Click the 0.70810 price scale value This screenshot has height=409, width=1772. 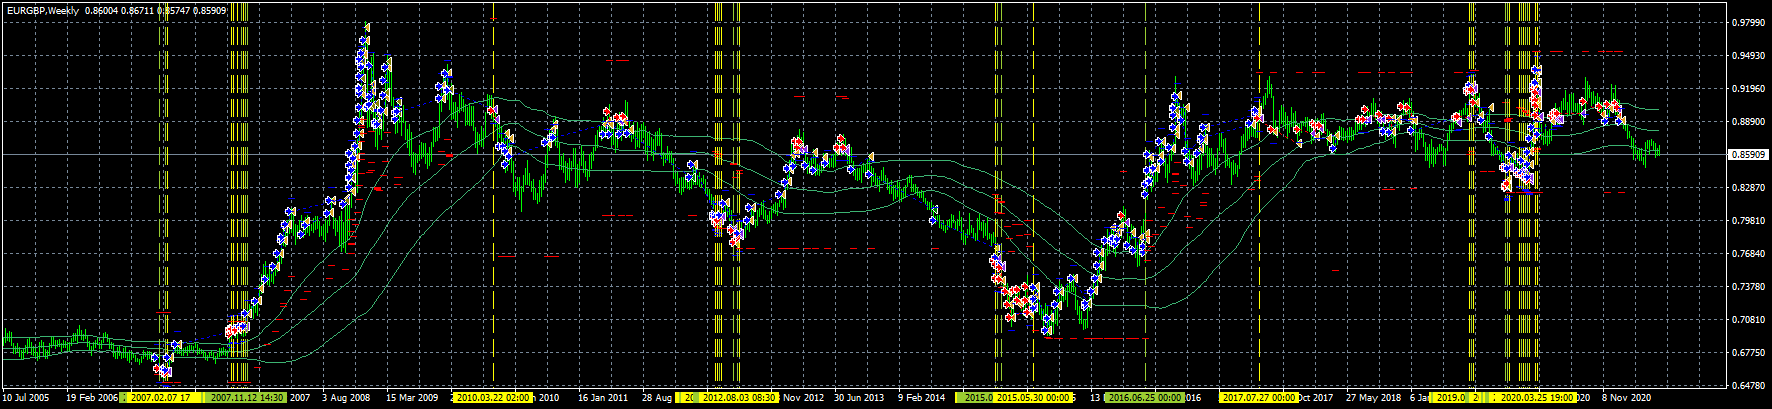point(1748,319)
